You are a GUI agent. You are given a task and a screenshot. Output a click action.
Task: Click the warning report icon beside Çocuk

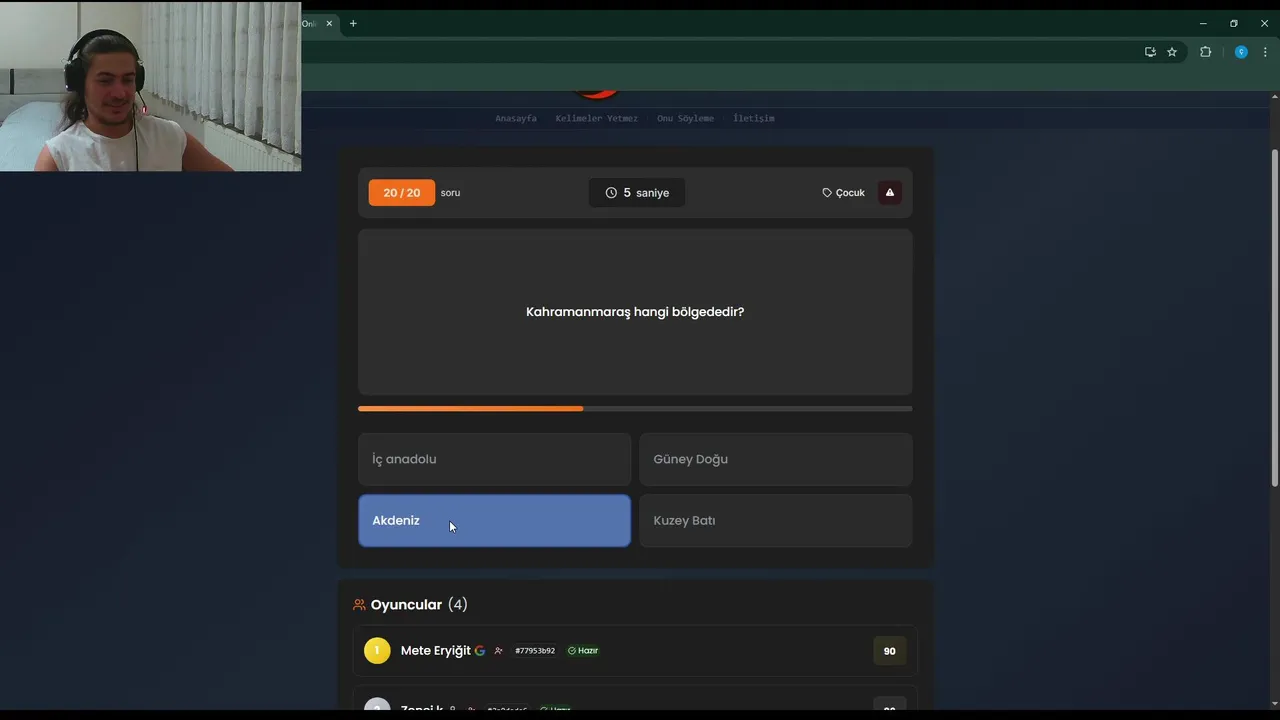[x=889, y=193]
